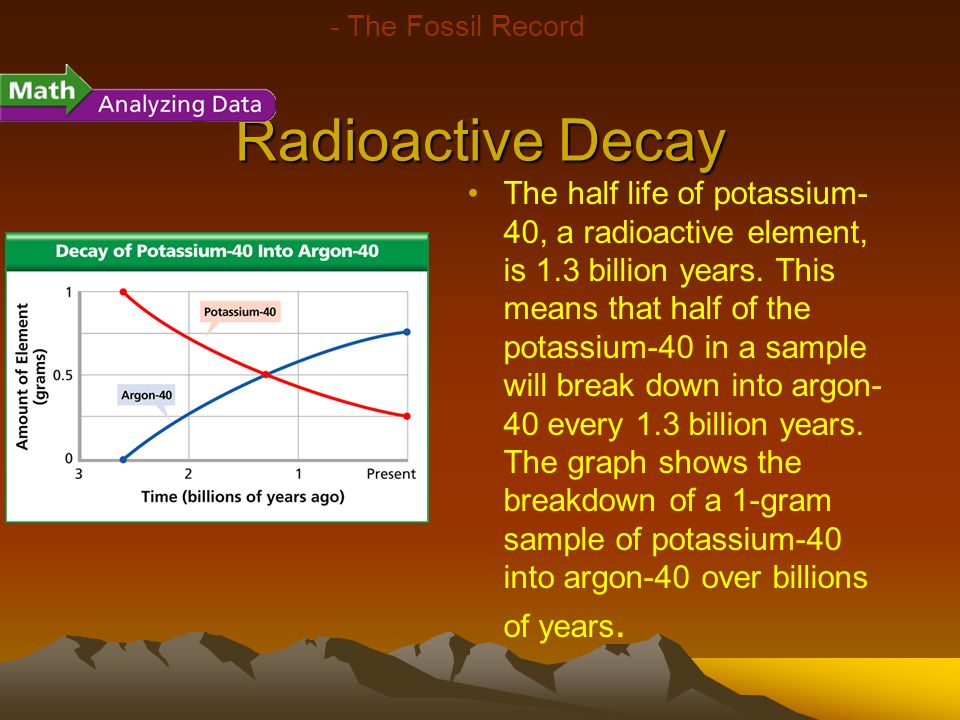Screen dimensions: 960x720
Task: Click the blue curve starting point at 0 grams
Action: pyautogui.click(x=123, y=459)
